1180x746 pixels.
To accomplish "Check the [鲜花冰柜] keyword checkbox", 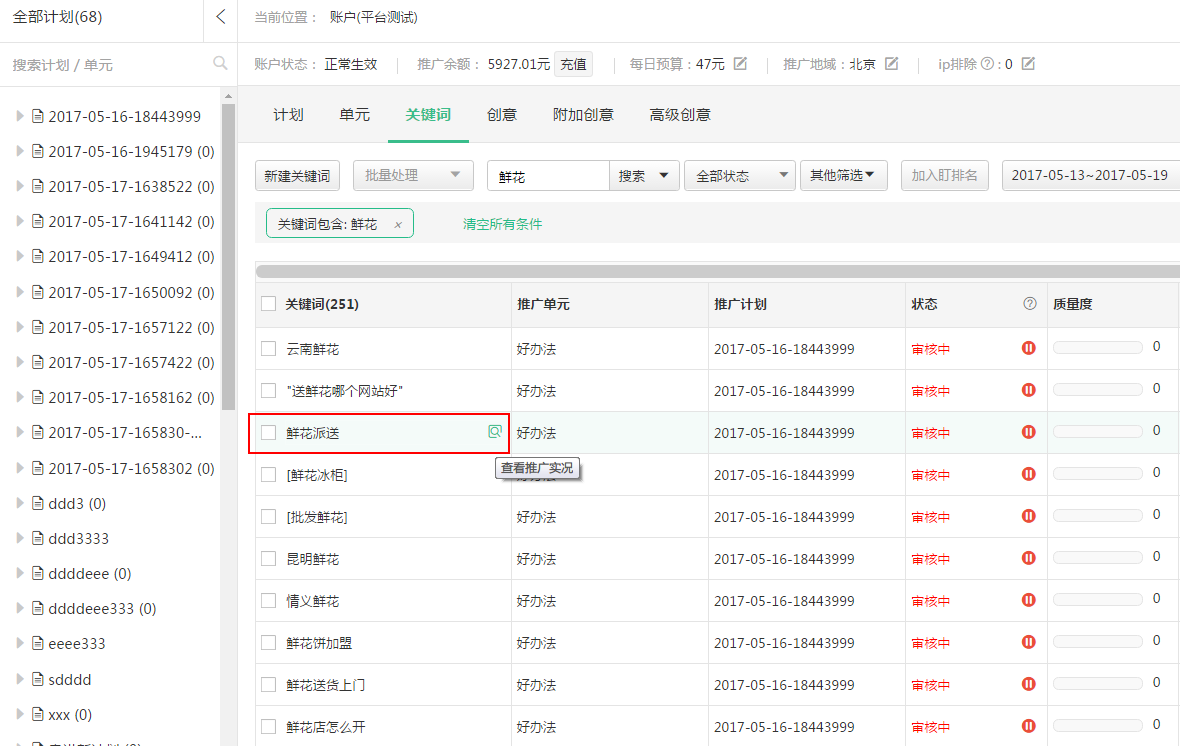I will (268, 474).
